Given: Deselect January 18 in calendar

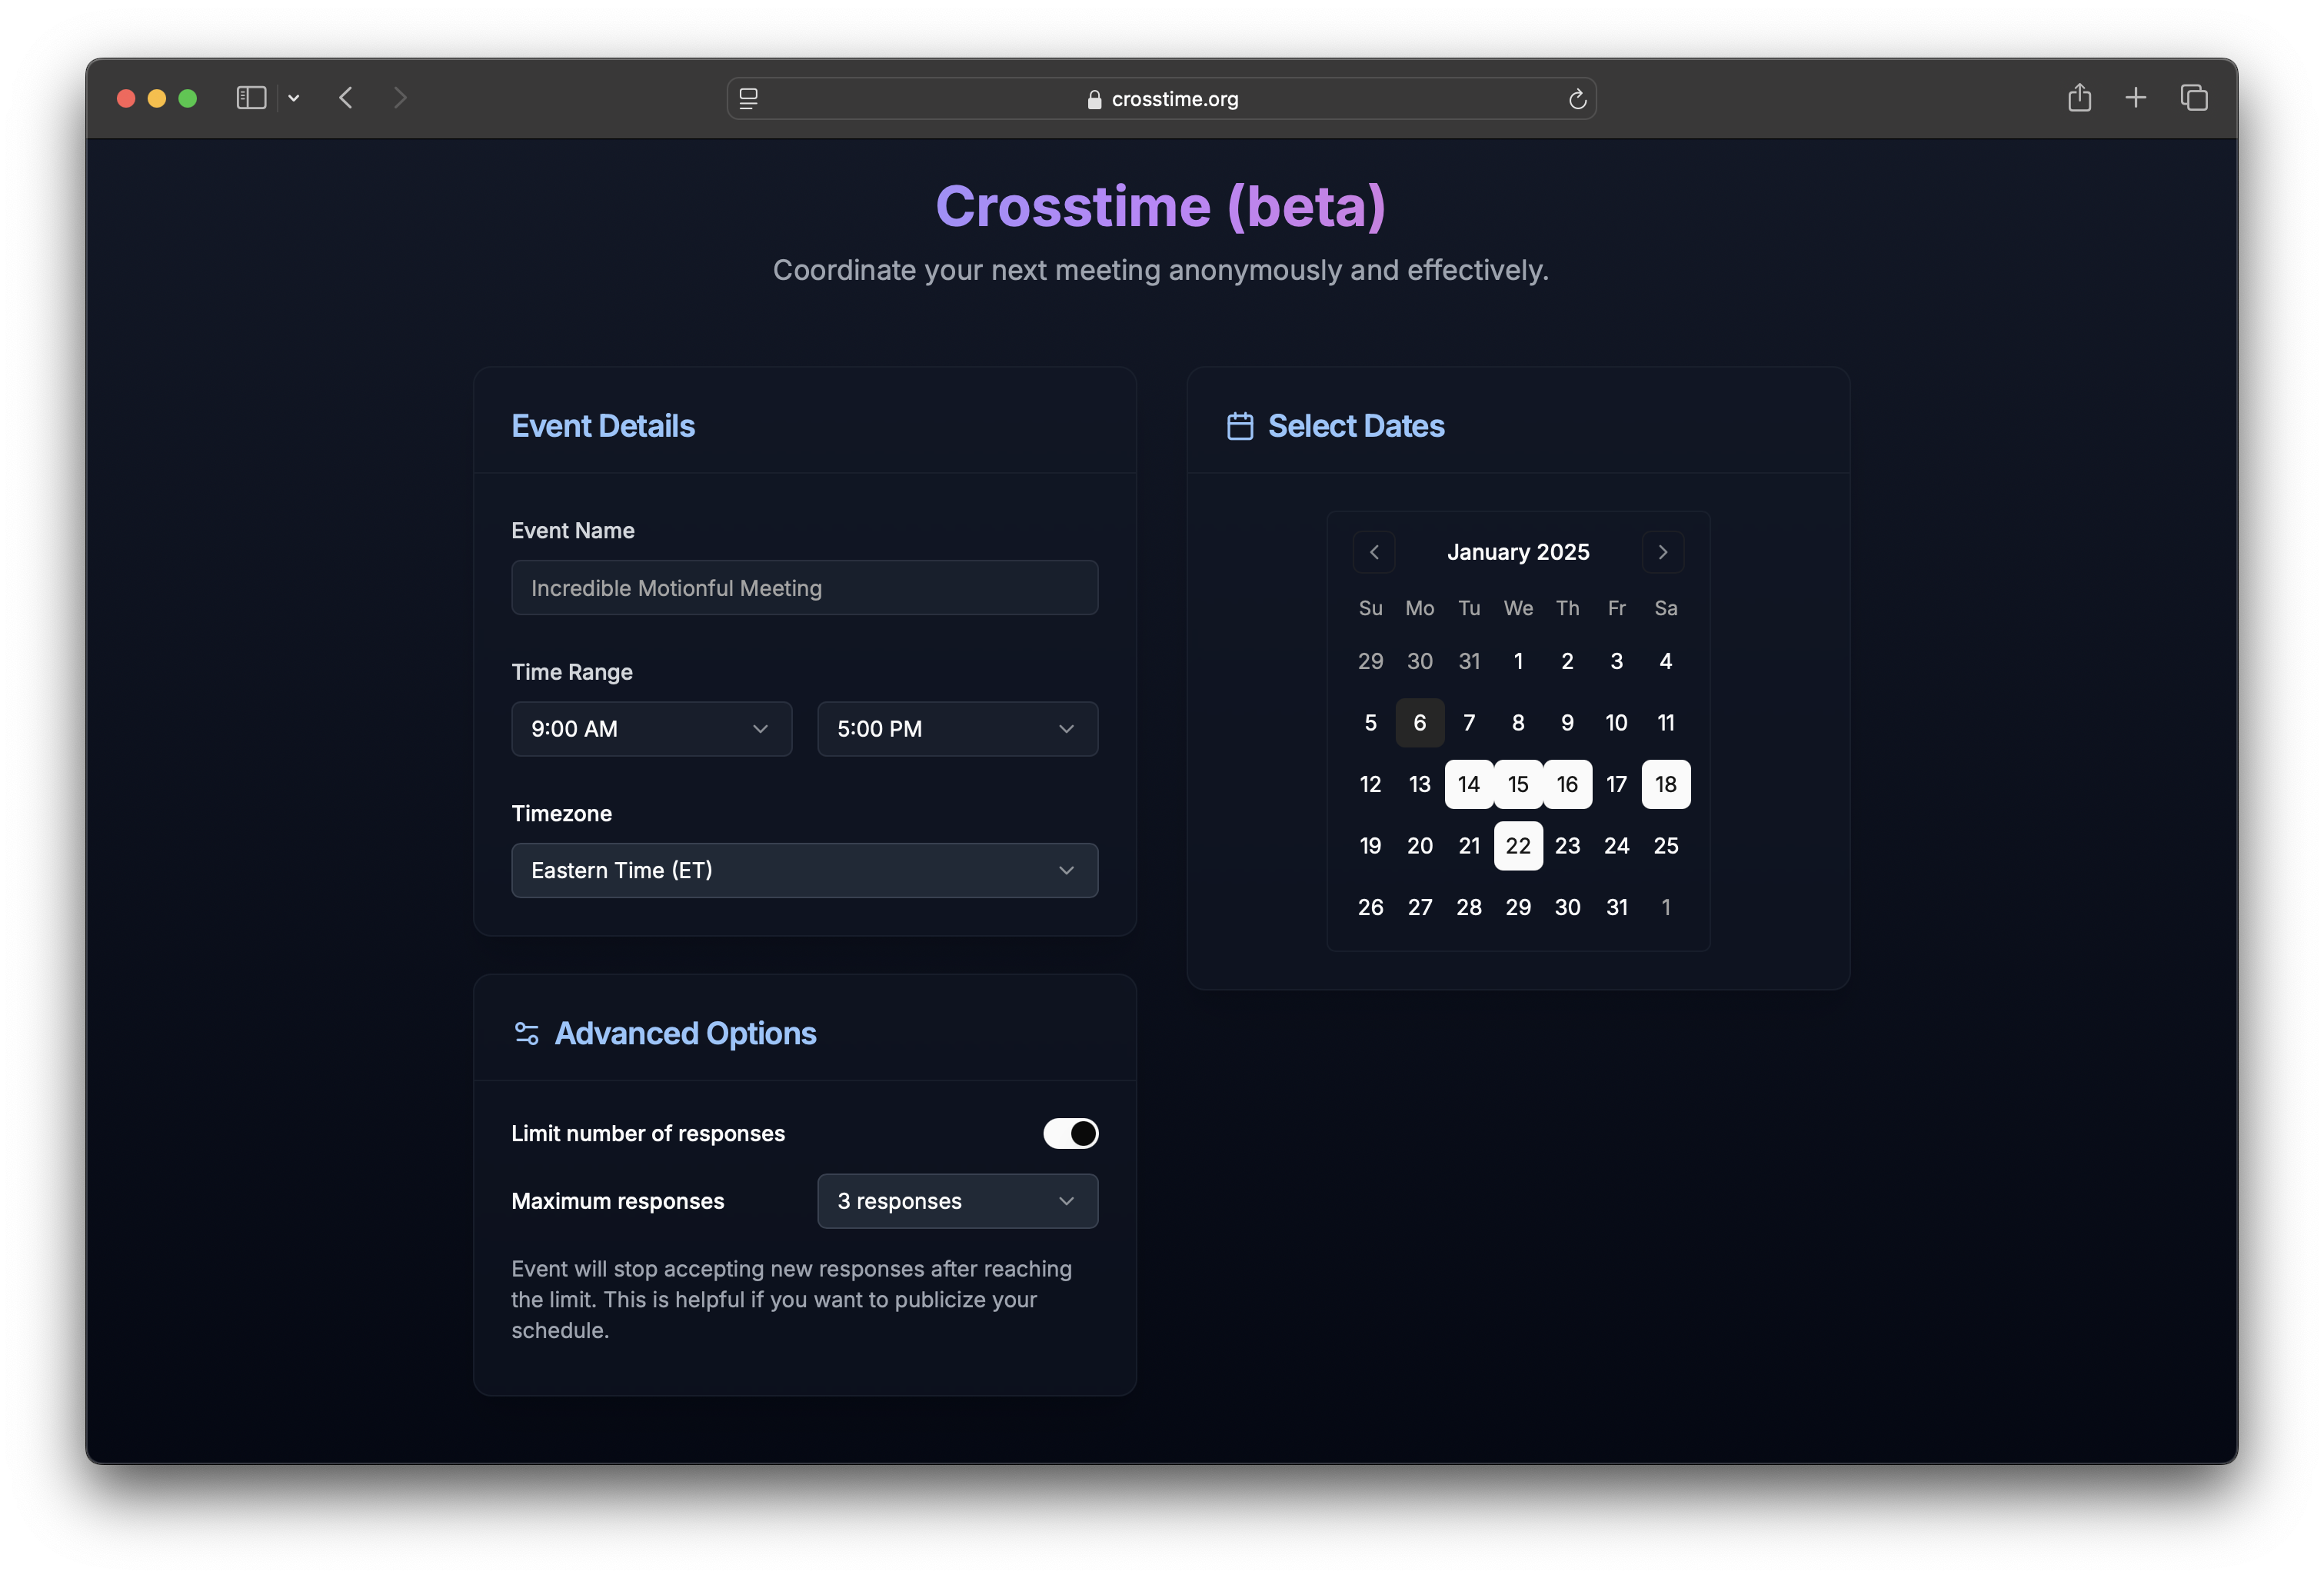Looking at the screenshot, I should pyautogui.click(x=1665, y=784).
